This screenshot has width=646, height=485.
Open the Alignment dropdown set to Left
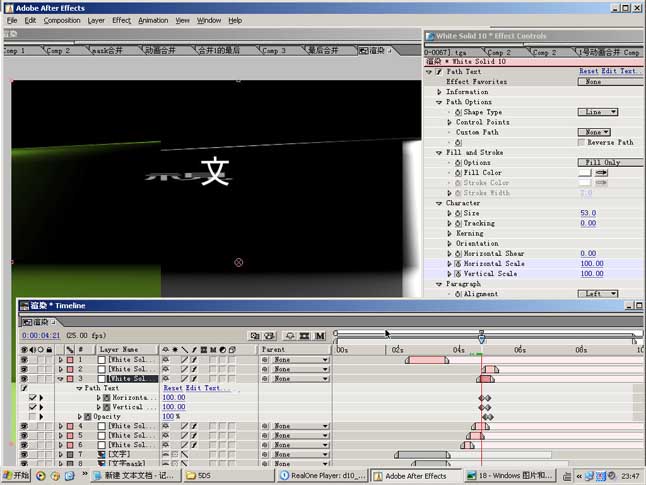(598, 294)
